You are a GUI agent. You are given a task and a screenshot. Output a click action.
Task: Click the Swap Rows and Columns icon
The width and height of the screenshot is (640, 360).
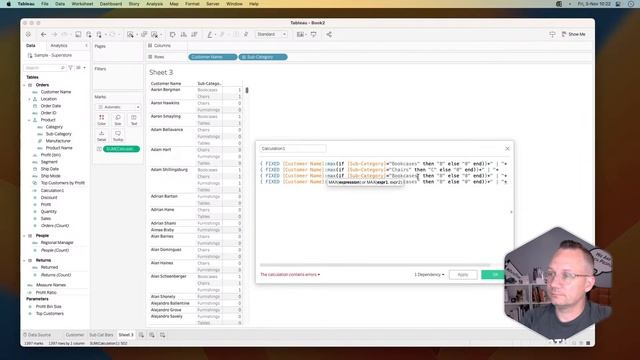pos(173,35)
